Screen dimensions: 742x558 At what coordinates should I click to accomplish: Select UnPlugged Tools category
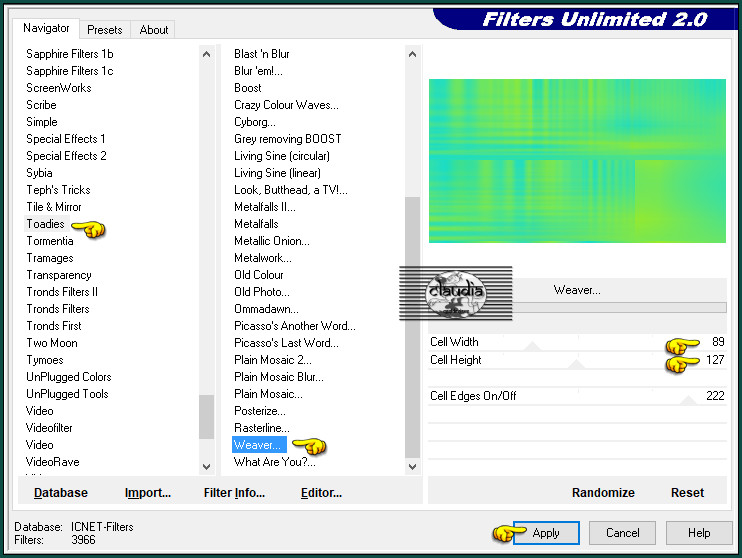pos(67,394)
